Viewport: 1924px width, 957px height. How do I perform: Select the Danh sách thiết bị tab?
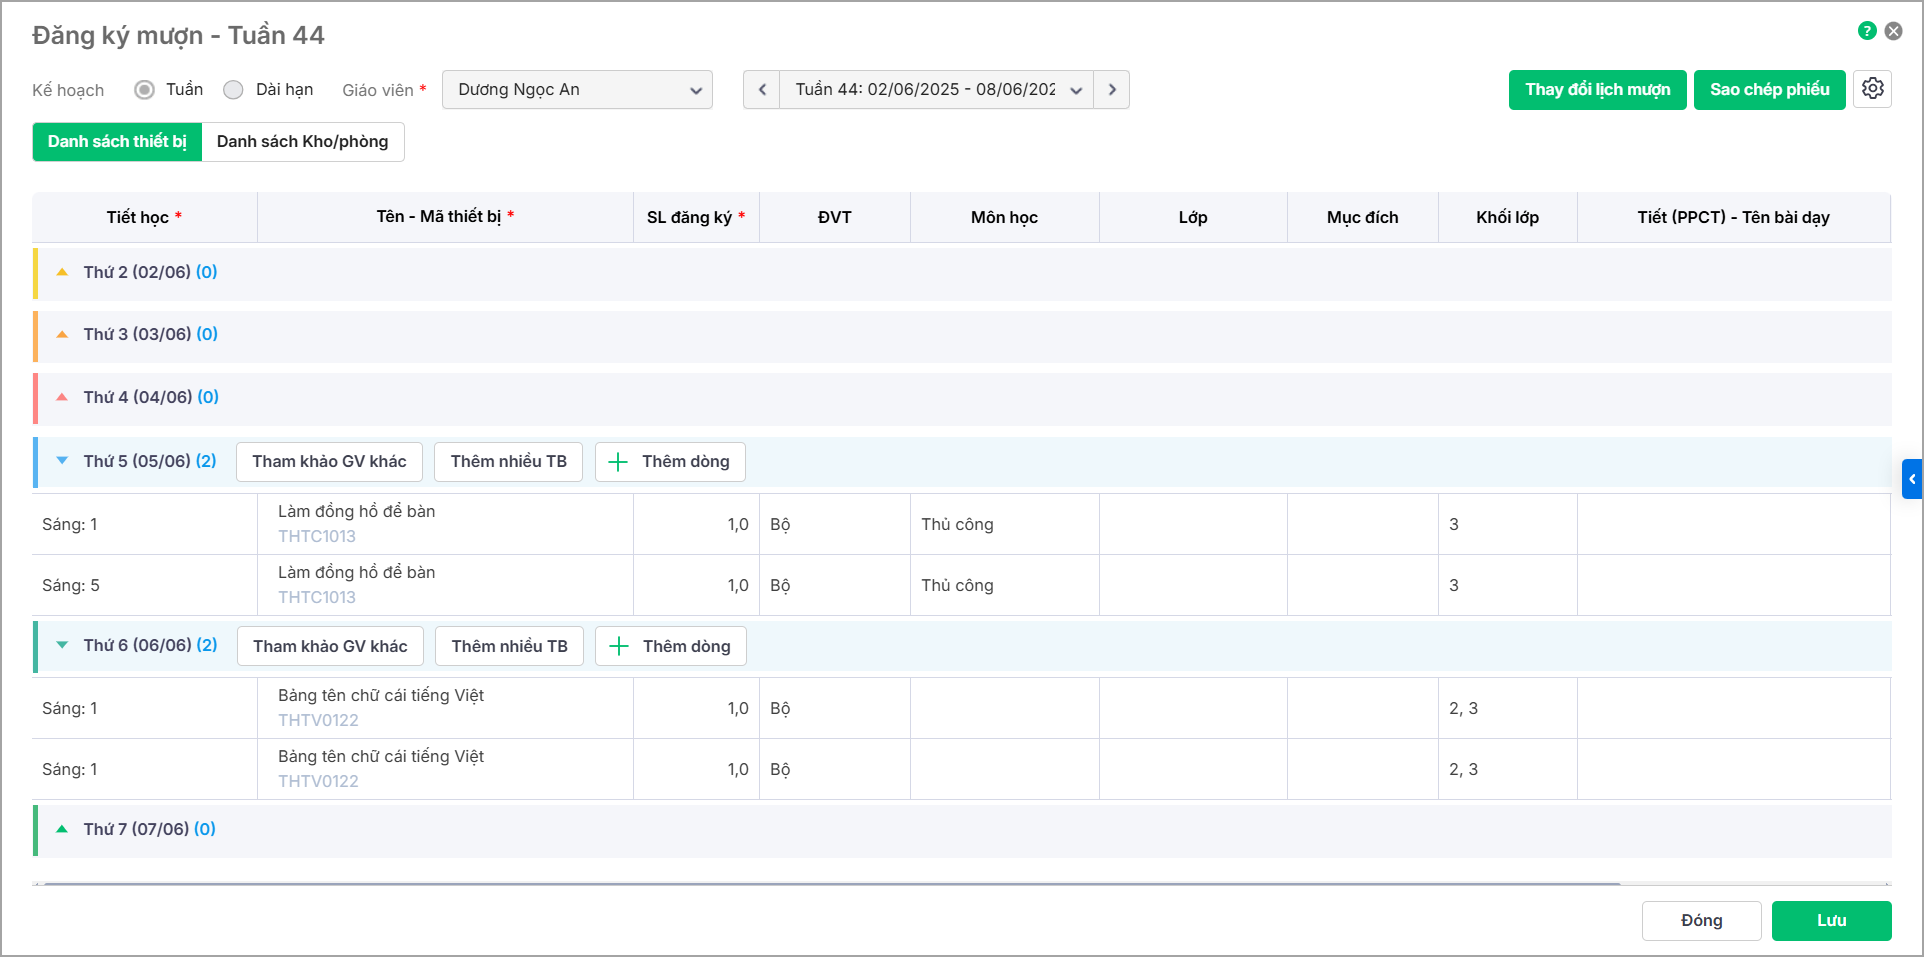[117, 142]
